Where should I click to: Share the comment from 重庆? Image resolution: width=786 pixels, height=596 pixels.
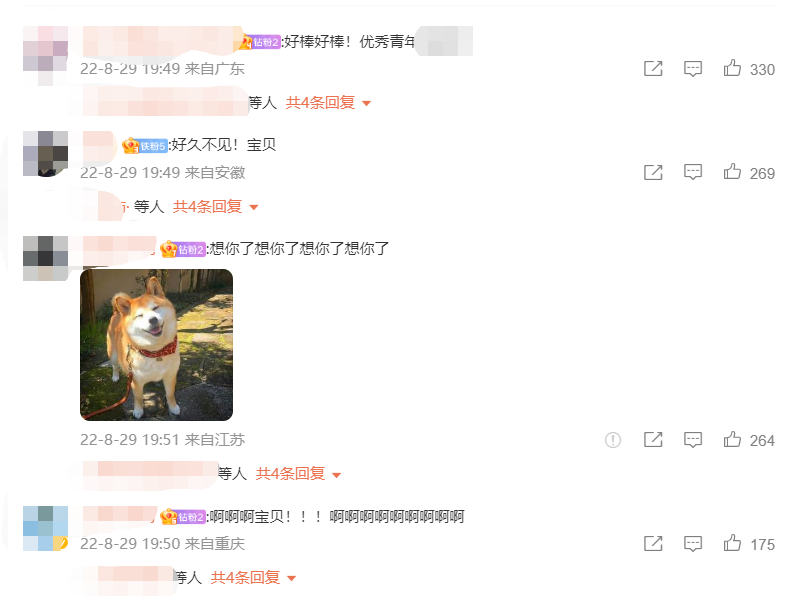653,543
